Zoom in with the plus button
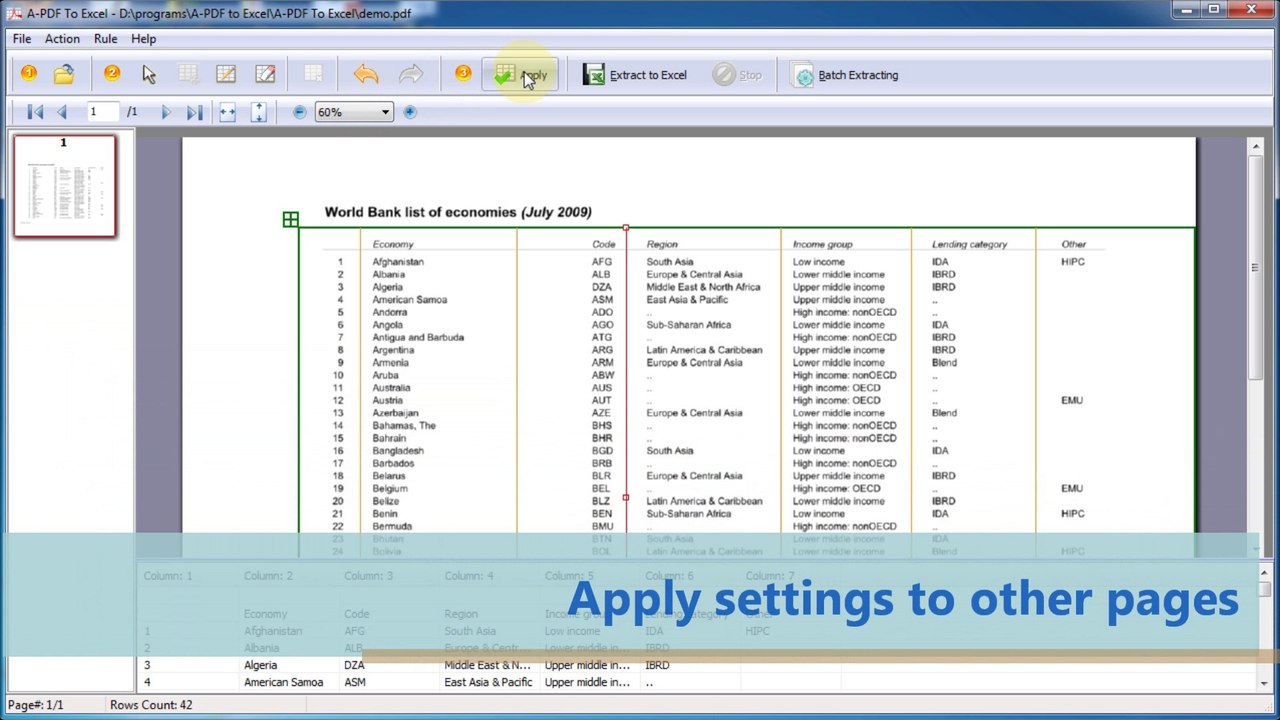The image size is (1280, 720). pyautogui.click(x=410, y=112)
